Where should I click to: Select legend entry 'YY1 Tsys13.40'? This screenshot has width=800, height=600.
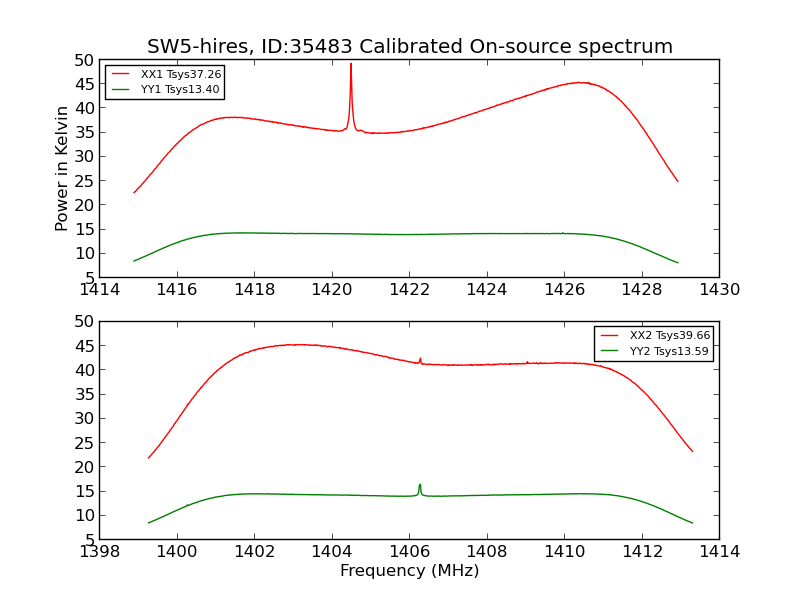point(180,89)
